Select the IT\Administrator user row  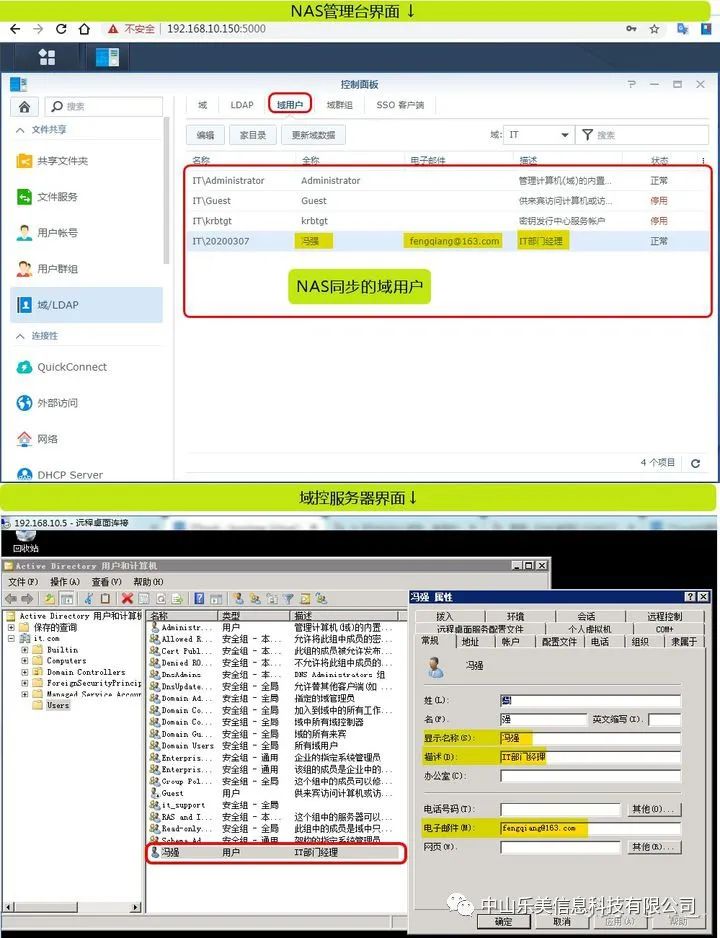coord(447,181)
